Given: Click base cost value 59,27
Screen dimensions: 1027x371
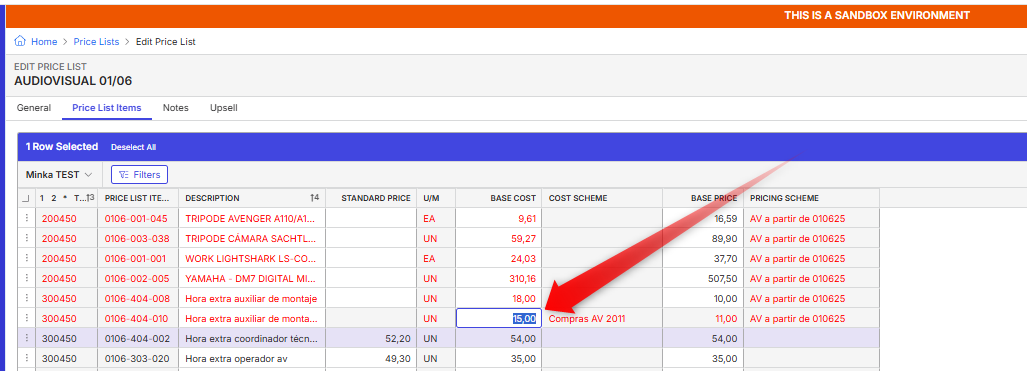Looking at the screenshot, I should click(x=524, y=238).
